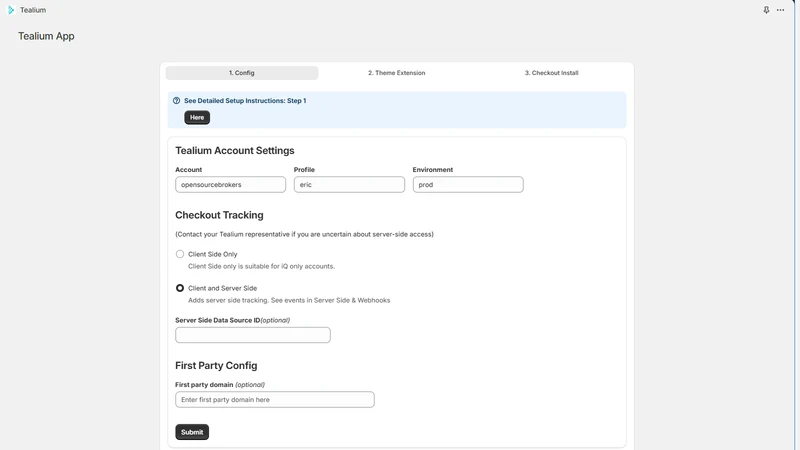Focus the Server Side Data Source ID field
This screenshot has width=800, height=450.
click(x=253, y=335)
